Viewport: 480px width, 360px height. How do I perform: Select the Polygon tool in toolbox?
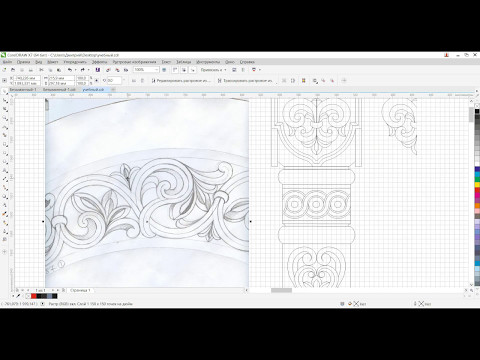5,162
